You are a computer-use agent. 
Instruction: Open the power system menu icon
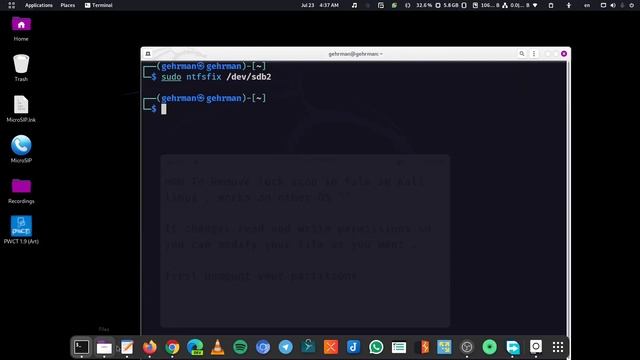click(631, 5)
